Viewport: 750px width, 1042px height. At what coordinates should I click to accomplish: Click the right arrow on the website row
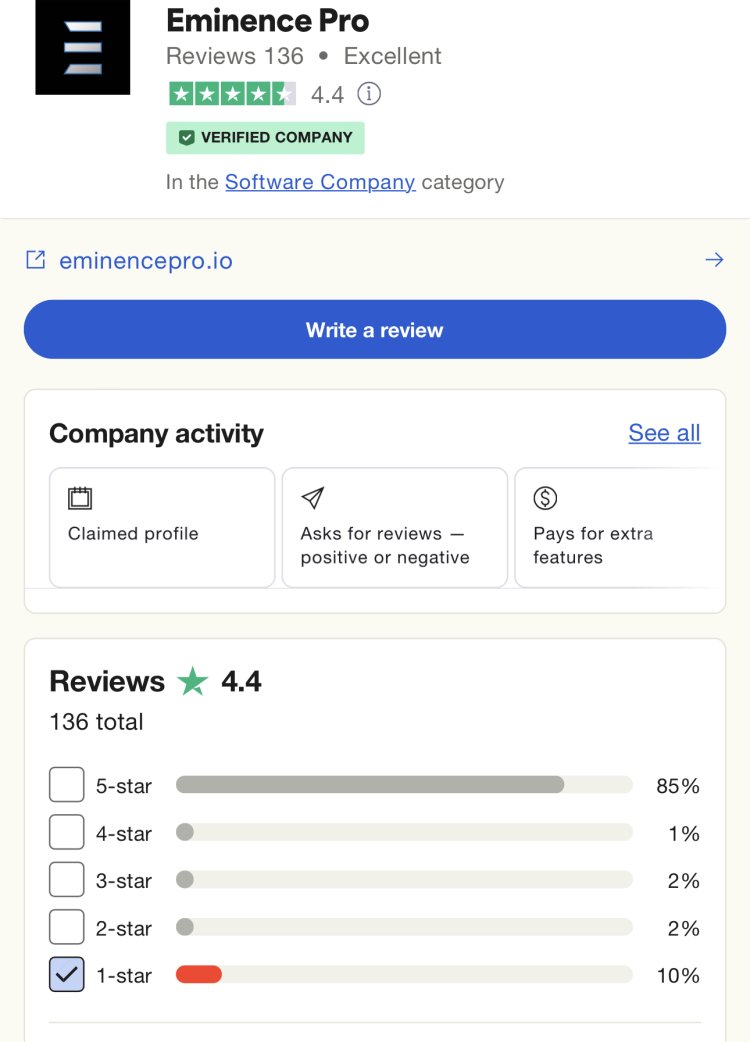pyautogui.click(x=715, y=258)
